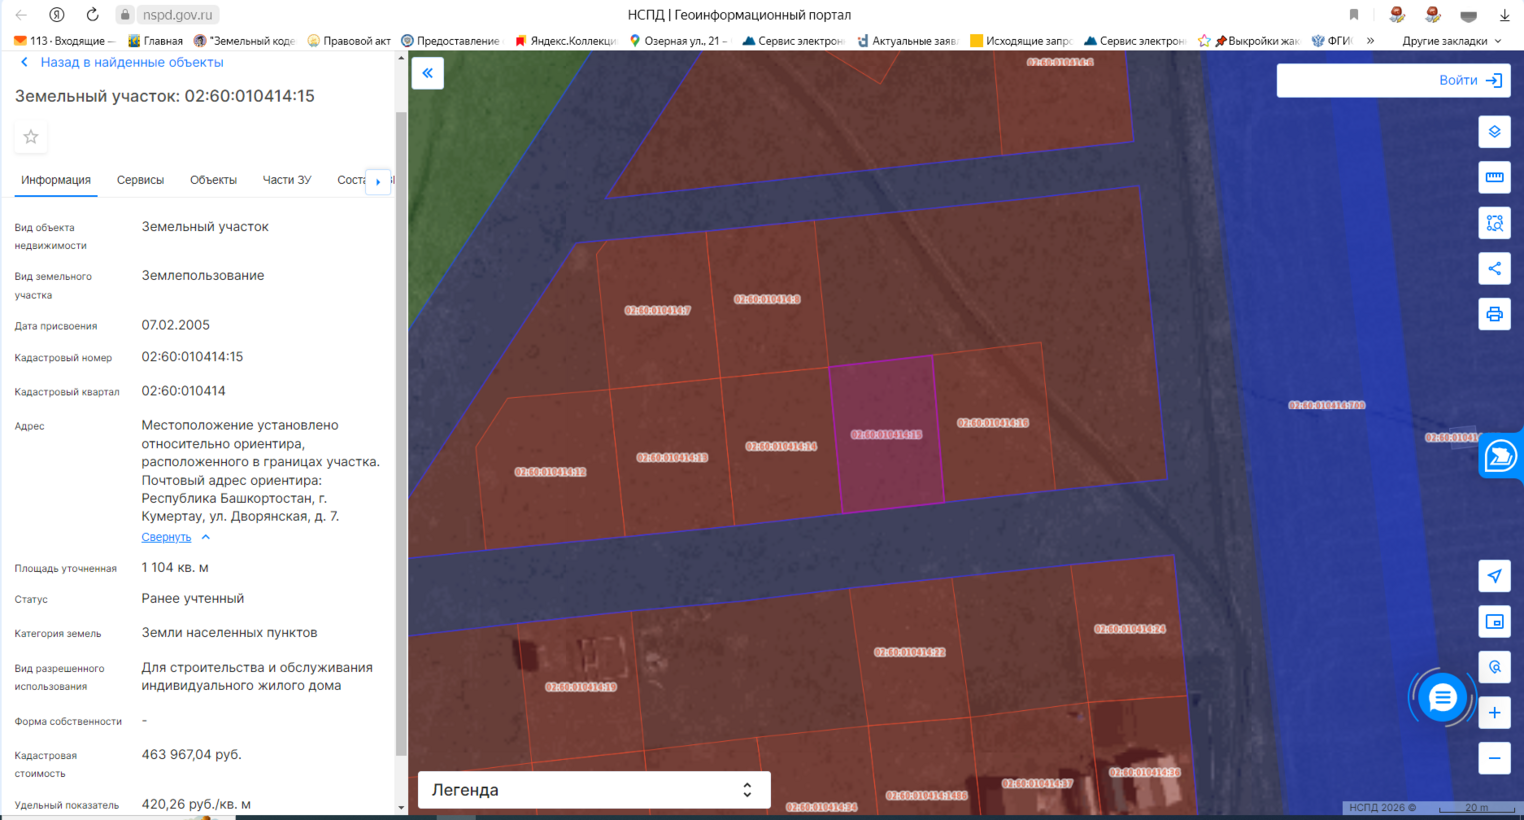Zoom out on the map
The height and width of the screenshot is (820, 1524).
(x=1494, y=758)
